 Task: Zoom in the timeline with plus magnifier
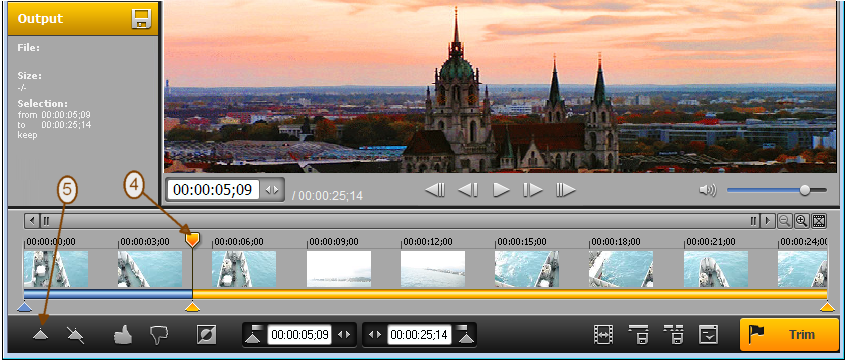point(801,221)
